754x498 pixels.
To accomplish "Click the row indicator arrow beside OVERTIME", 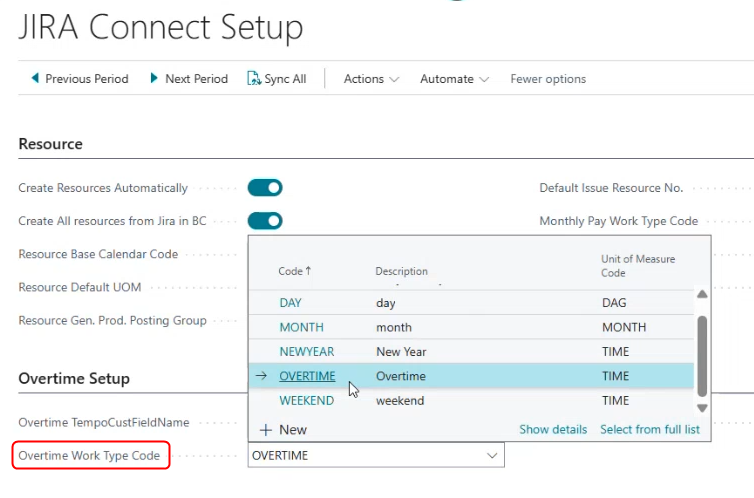I will click(x=262, y=376).
